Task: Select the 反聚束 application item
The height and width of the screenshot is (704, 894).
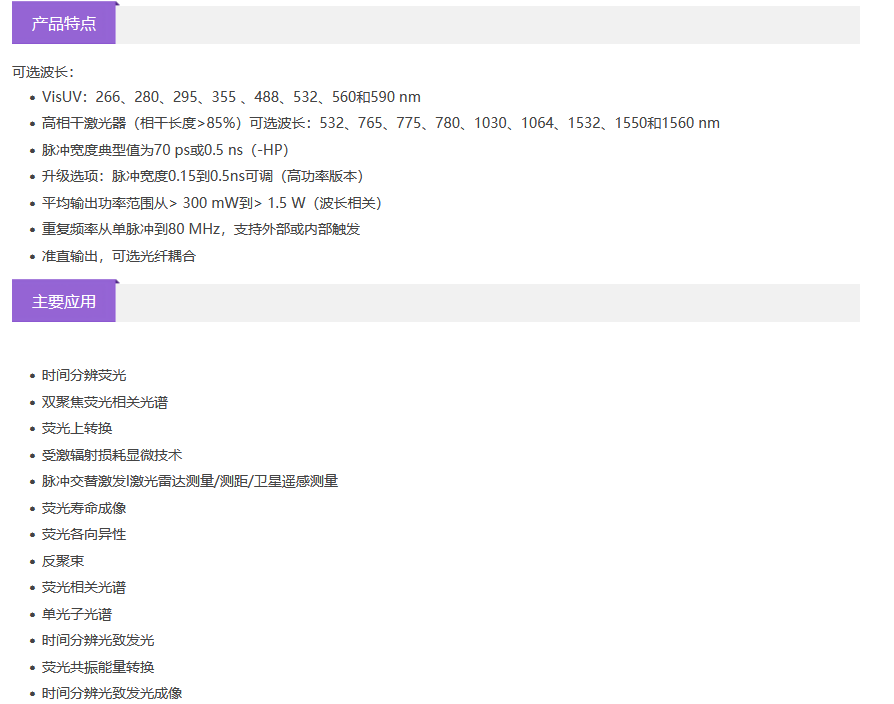Action: pos(63,561)
